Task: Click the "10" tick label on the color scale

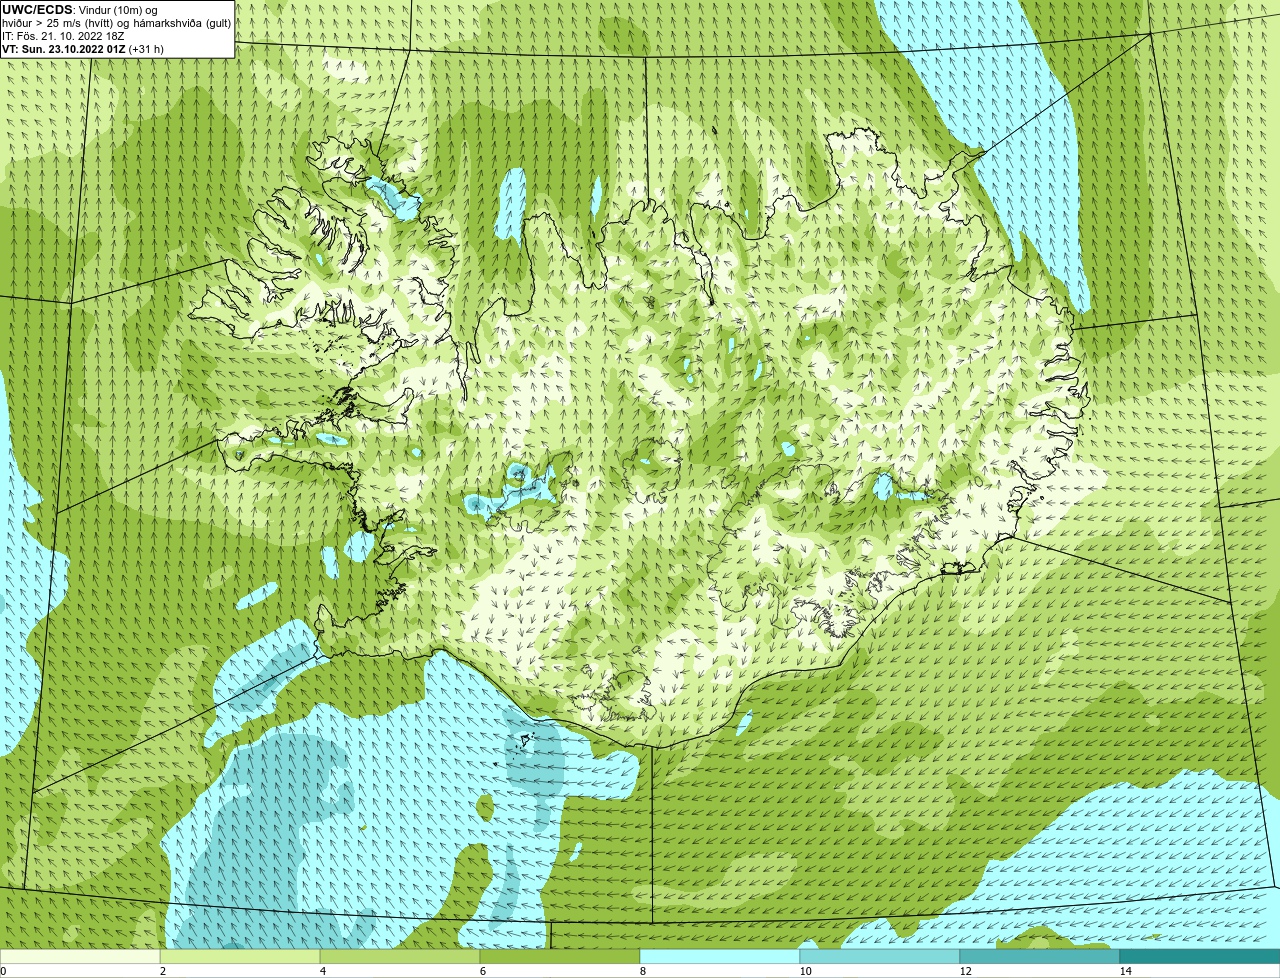Action: click(805, 971)
